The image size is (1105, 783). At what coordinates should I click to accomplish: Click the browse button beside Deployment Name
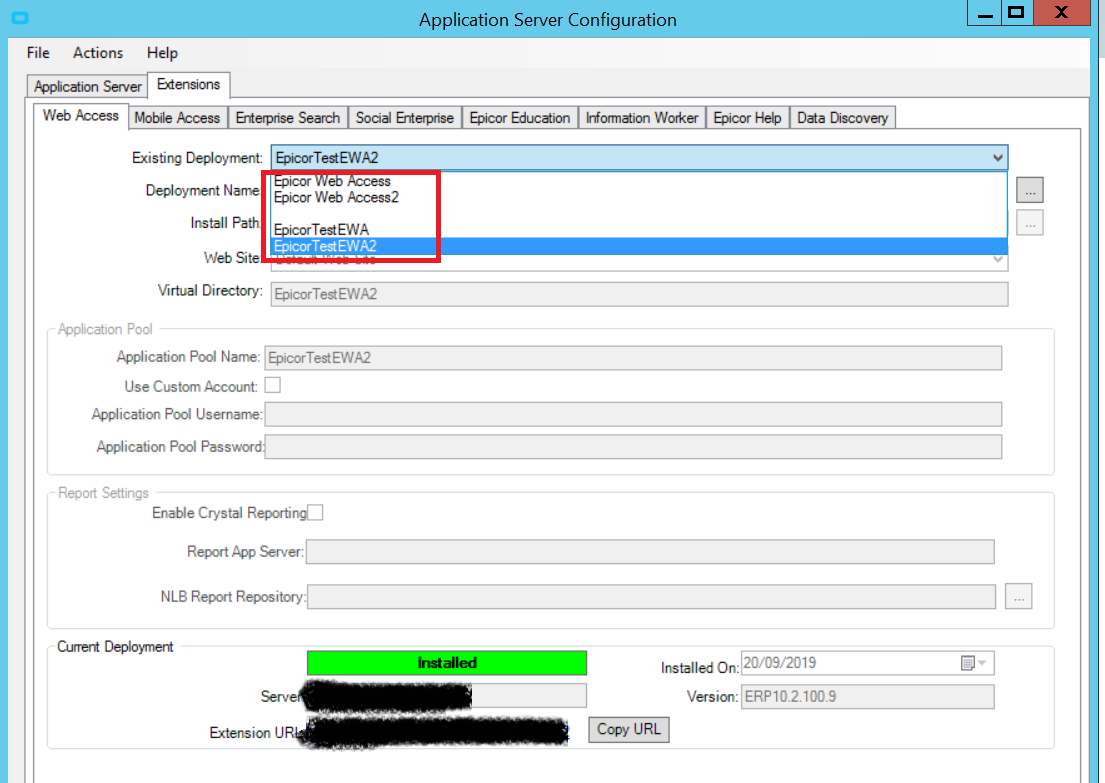(1030, 190)
